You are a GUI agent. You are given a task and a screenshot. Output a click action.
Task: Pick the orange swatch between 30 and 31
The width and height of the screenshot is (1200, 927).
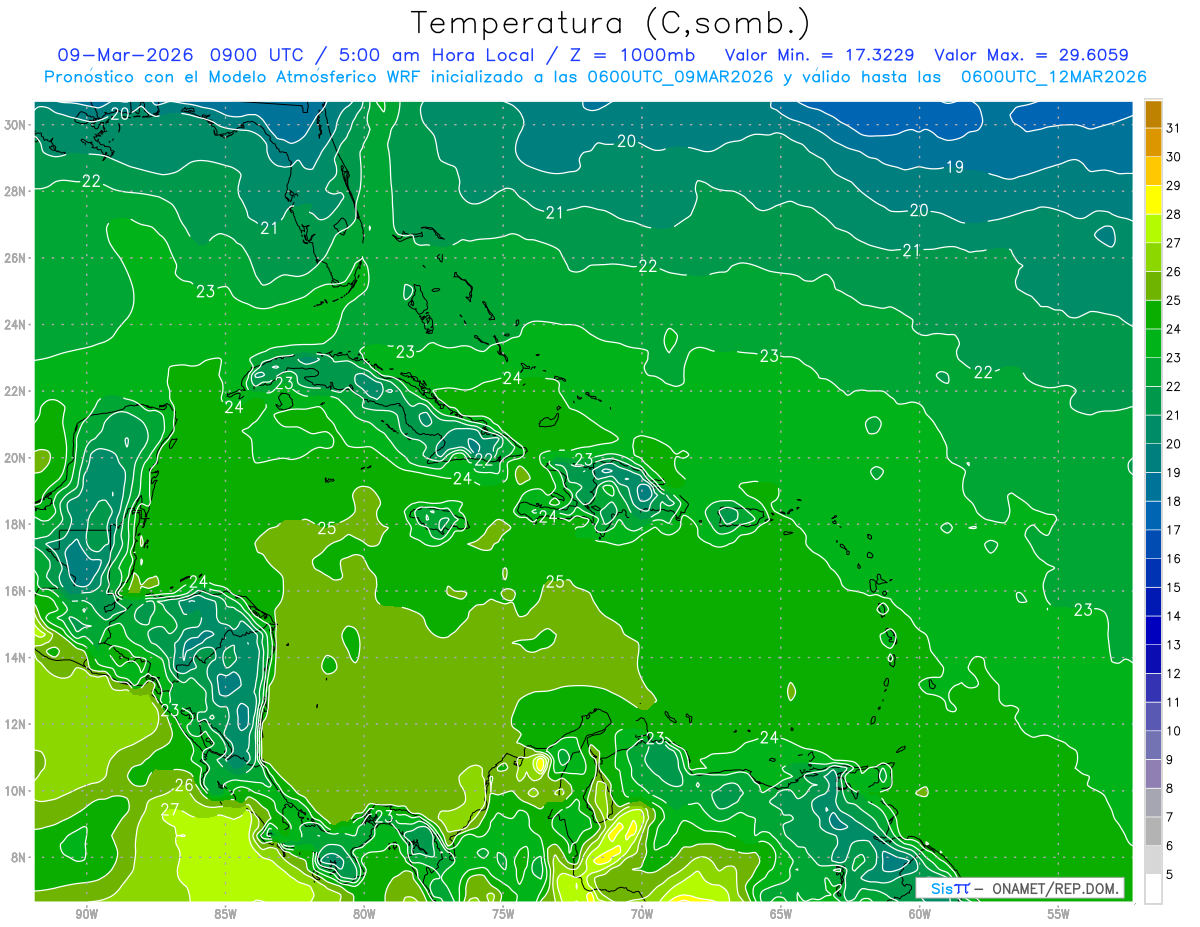pyautogui.click(x=1153, y=142)
